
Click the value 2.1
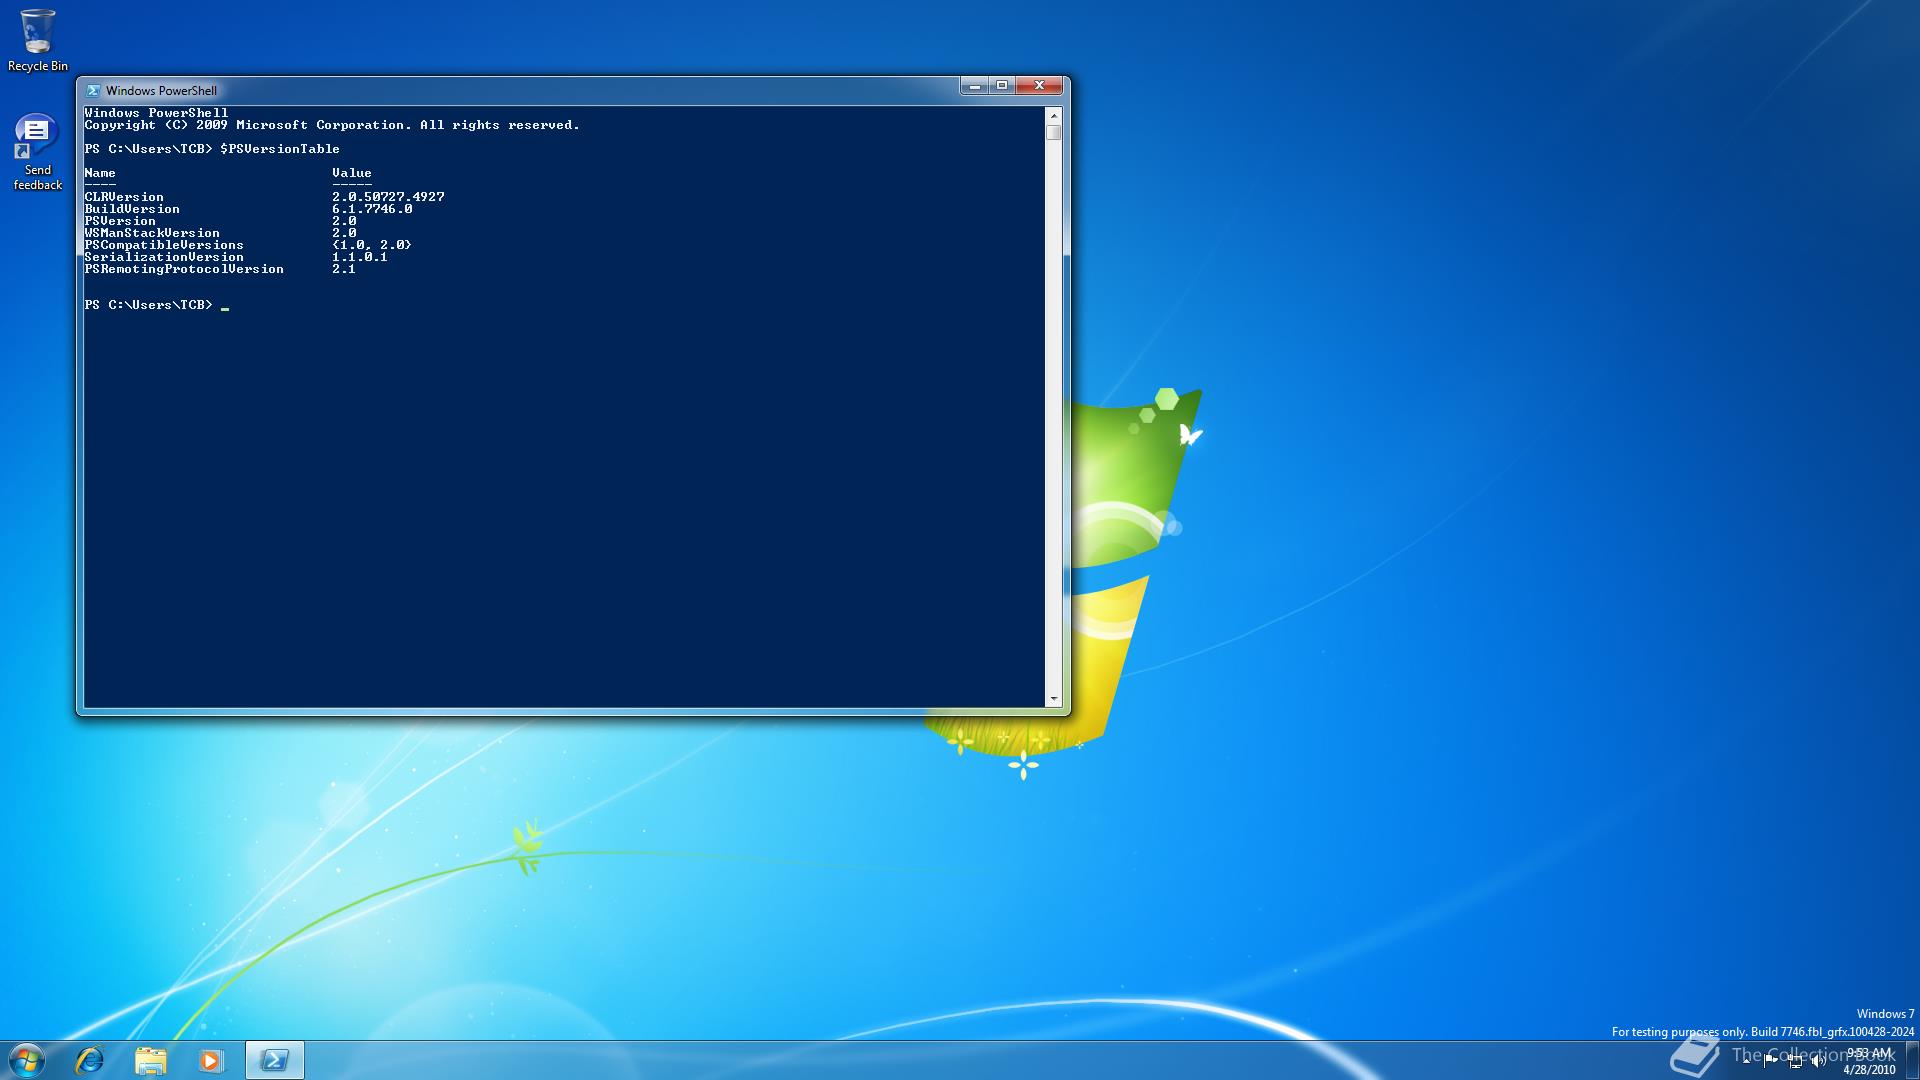[344, 269]
